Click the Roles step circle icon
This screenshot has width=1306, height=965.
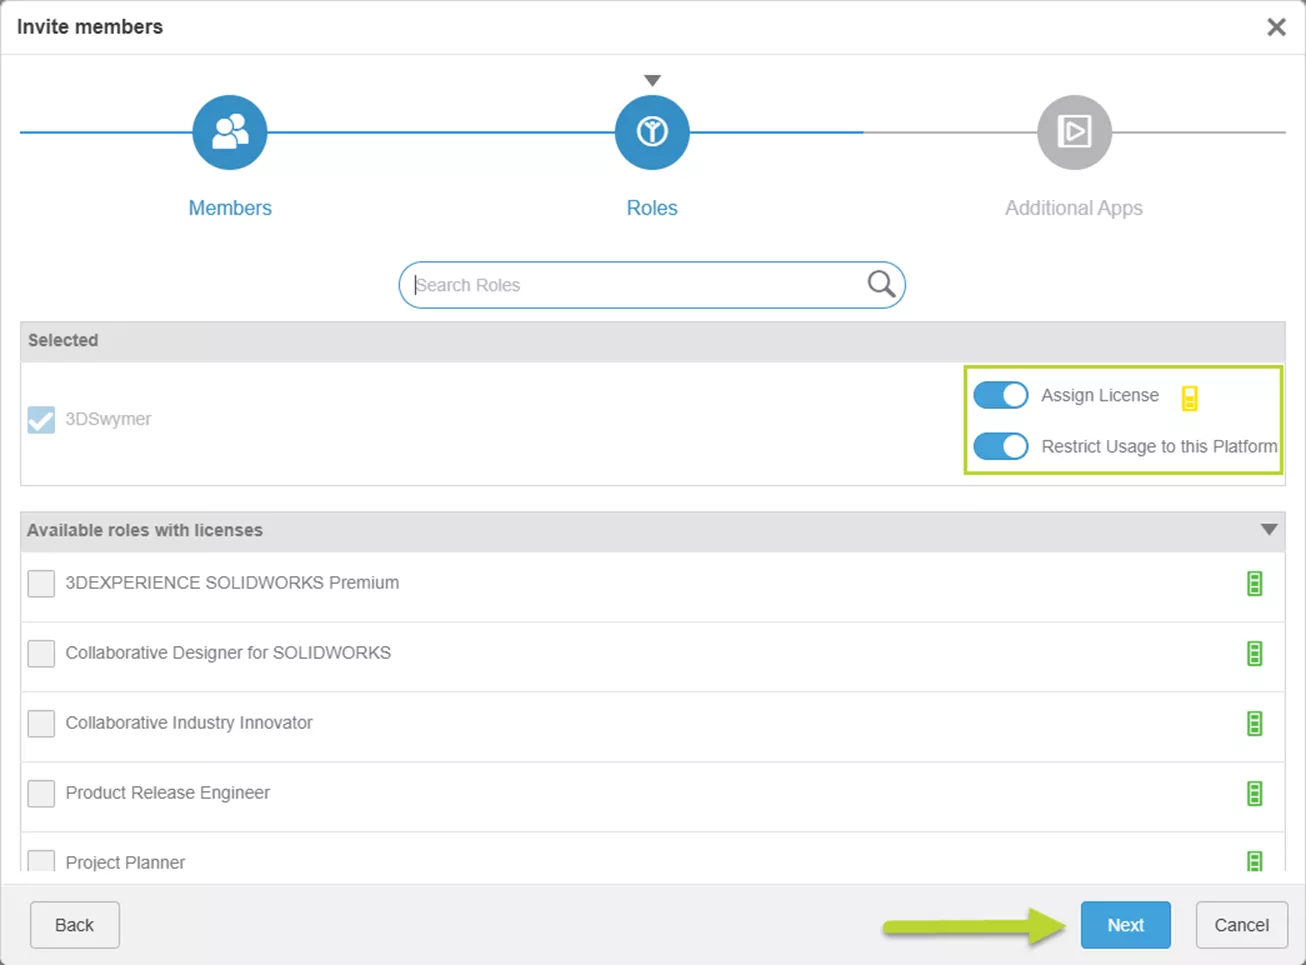click(x=652, y=132)
